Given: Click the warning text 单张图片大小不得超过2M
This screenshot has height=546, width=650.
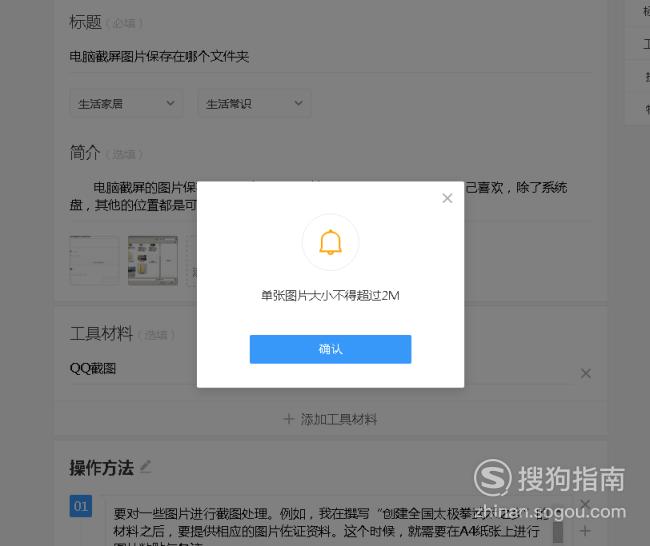Looking at the screenshot, I should coord(330,296).
